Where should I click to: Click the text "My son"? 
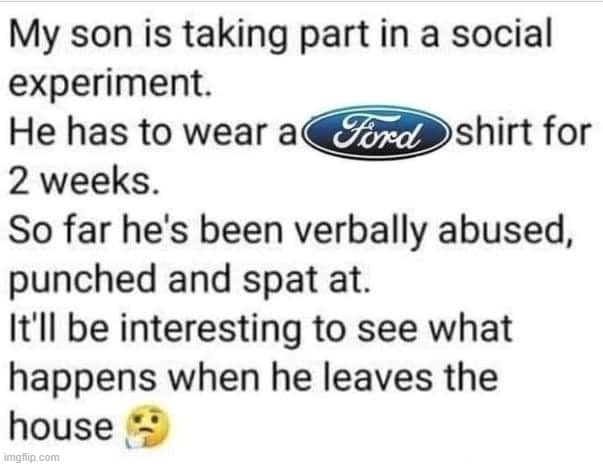tap(70, 35)
